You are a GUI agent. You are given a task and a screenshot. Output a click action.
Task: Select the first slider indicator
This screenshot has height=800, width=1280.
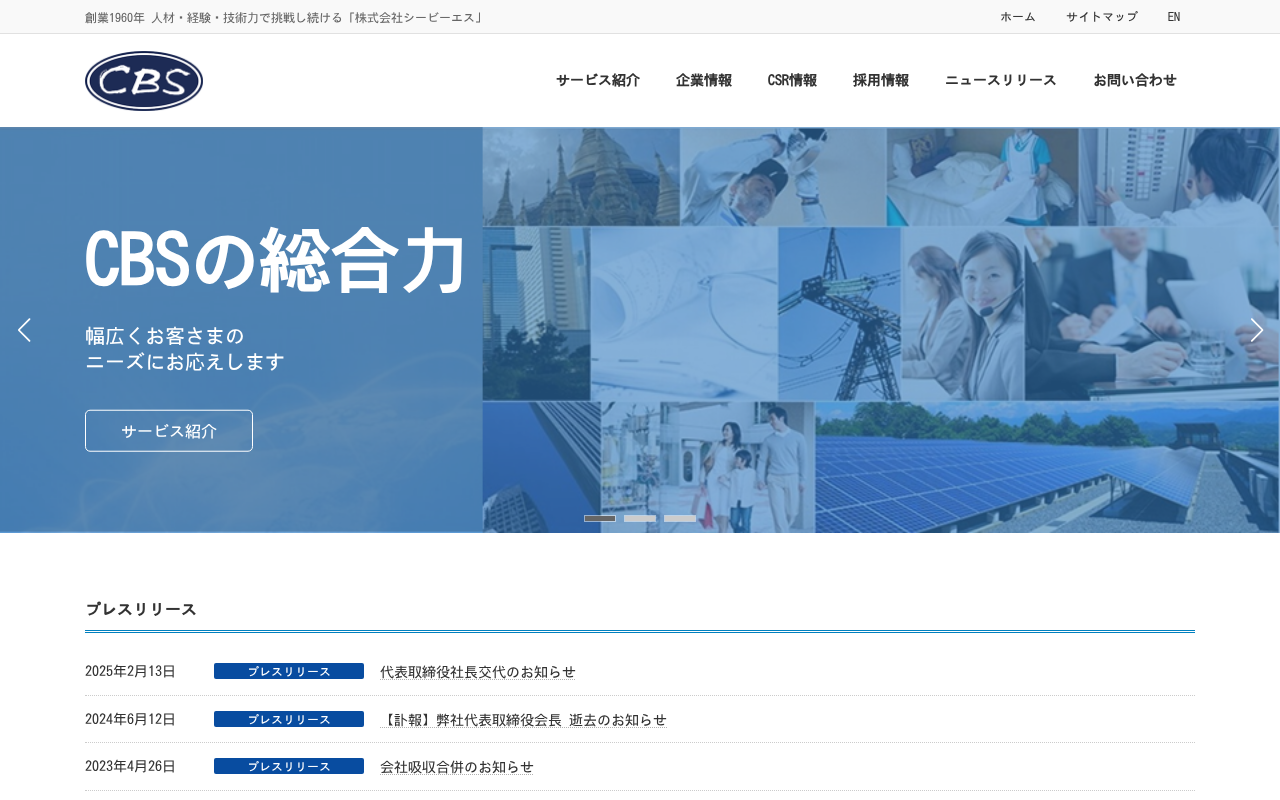(600, 518)
